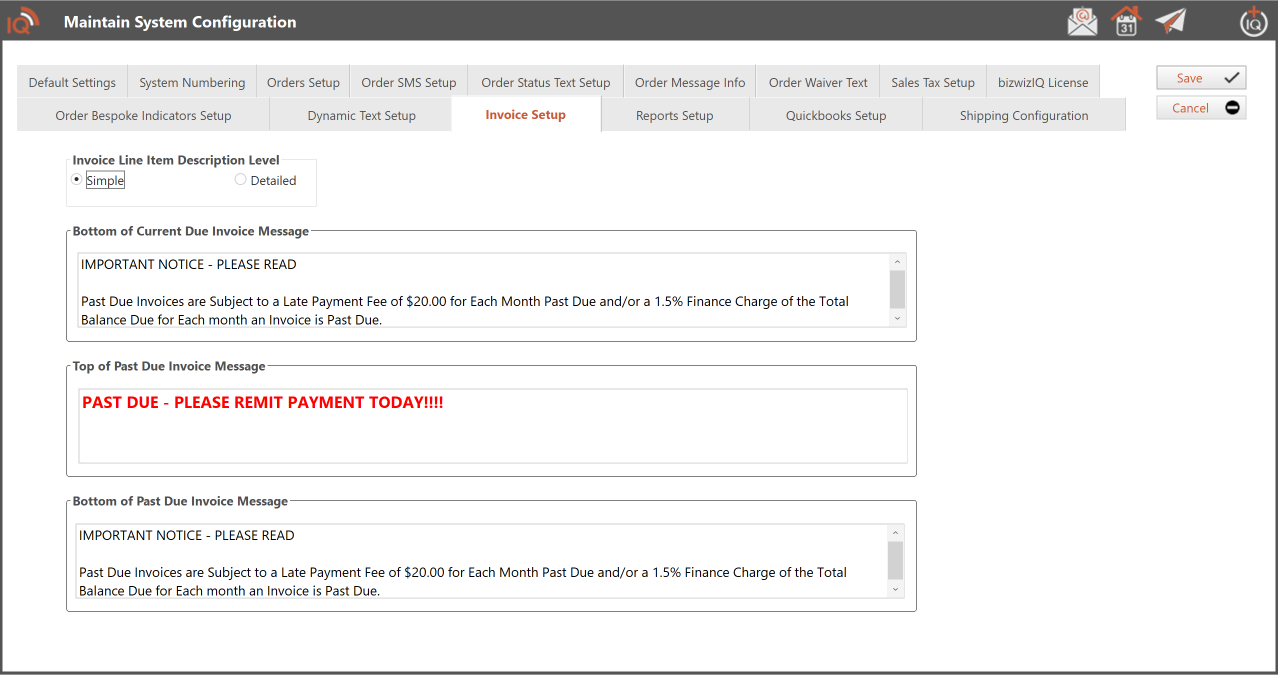Open the calendar icon in header
Image resolution: width=1278 pixels, height=675 pixels.
click(1126, 21)
